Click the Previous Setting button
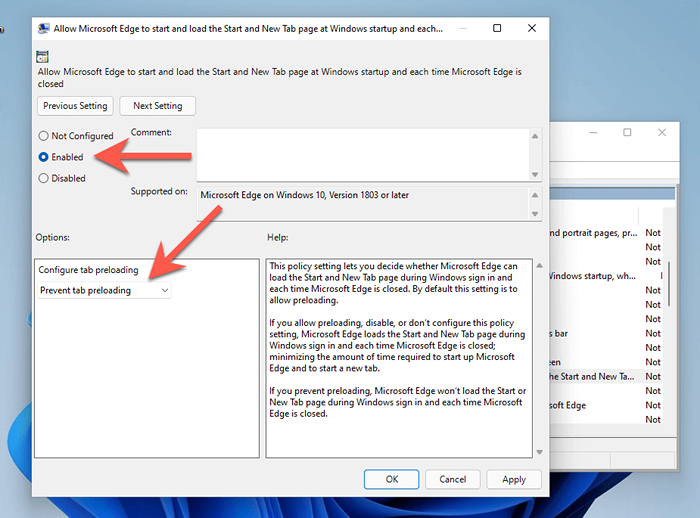The image size is (700, 518). (x=75, y=106)
